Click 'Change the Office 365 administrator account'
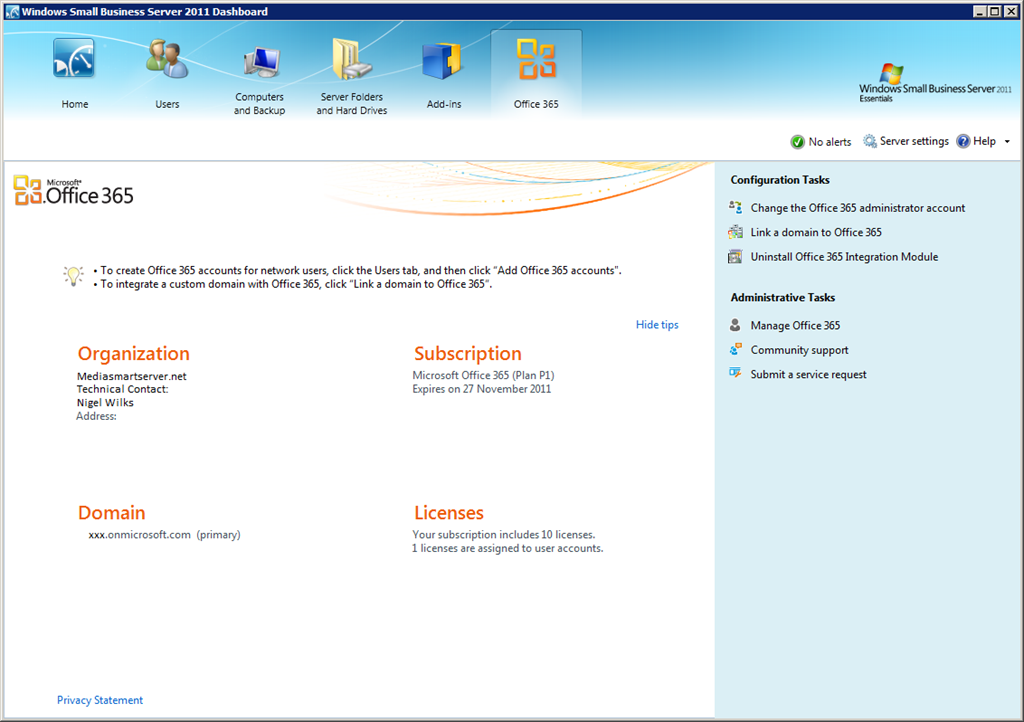This screenshot has width=1024, height=722. tap(857, 208)
